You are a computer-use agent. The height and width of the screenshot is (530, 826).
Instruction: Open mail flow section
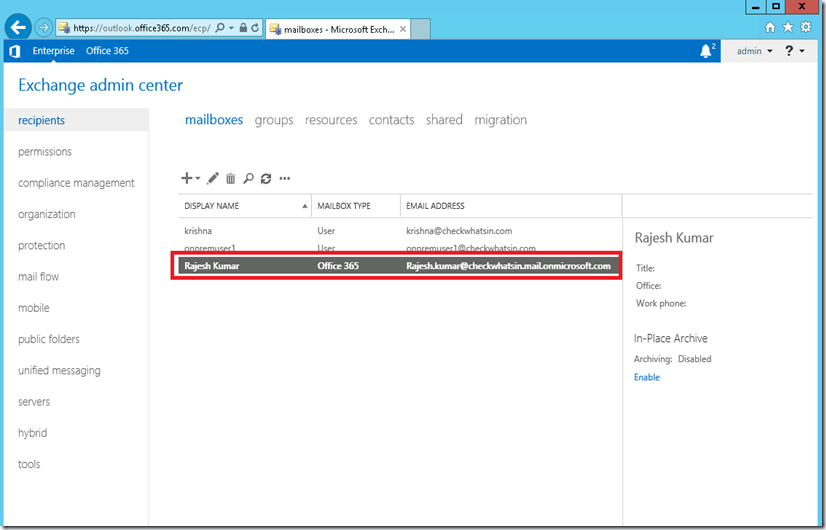(38, 277)
